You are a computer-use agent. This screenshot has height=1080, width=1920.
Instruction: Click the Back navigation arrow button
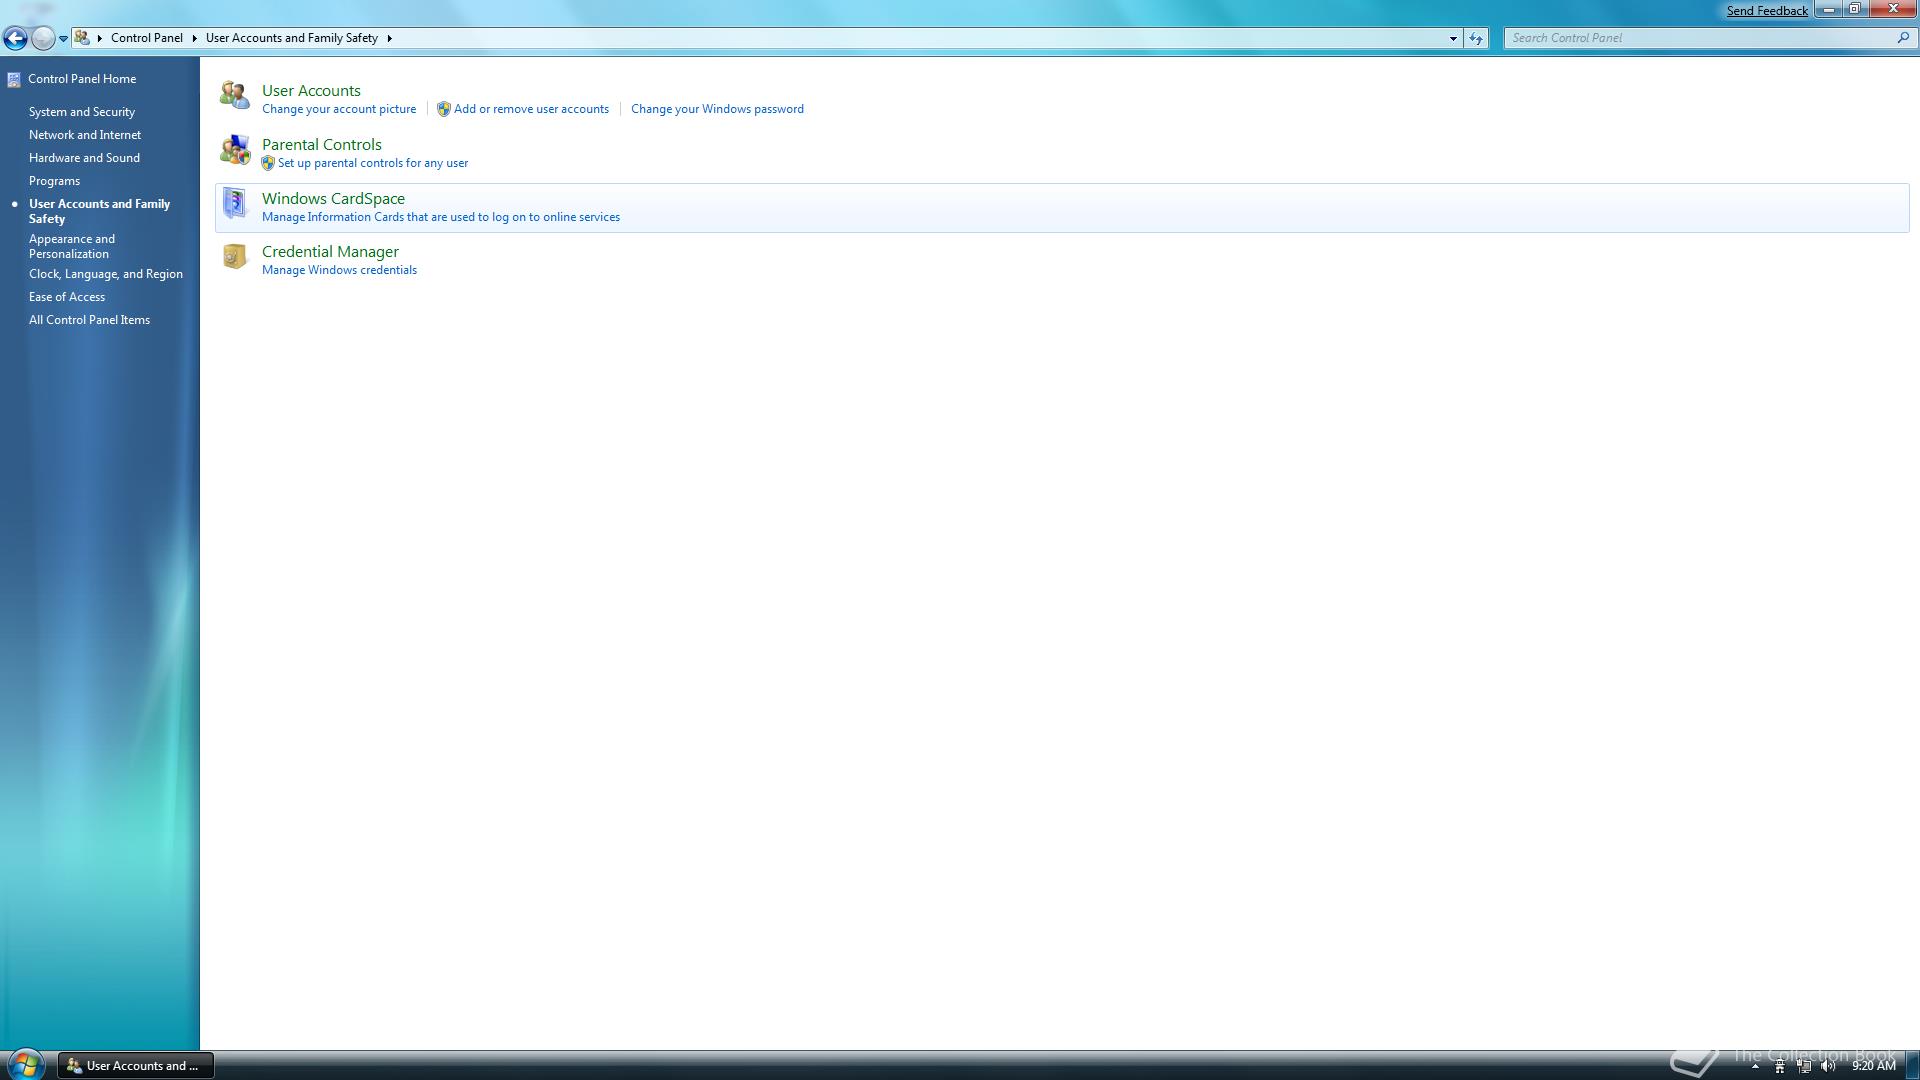click(15, 38)
